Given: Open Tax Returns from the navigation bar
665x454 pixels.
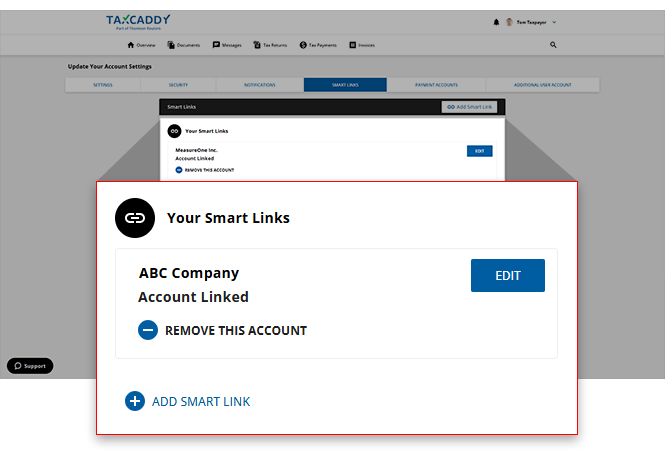Looking at the screenshot, I should 270,45.
